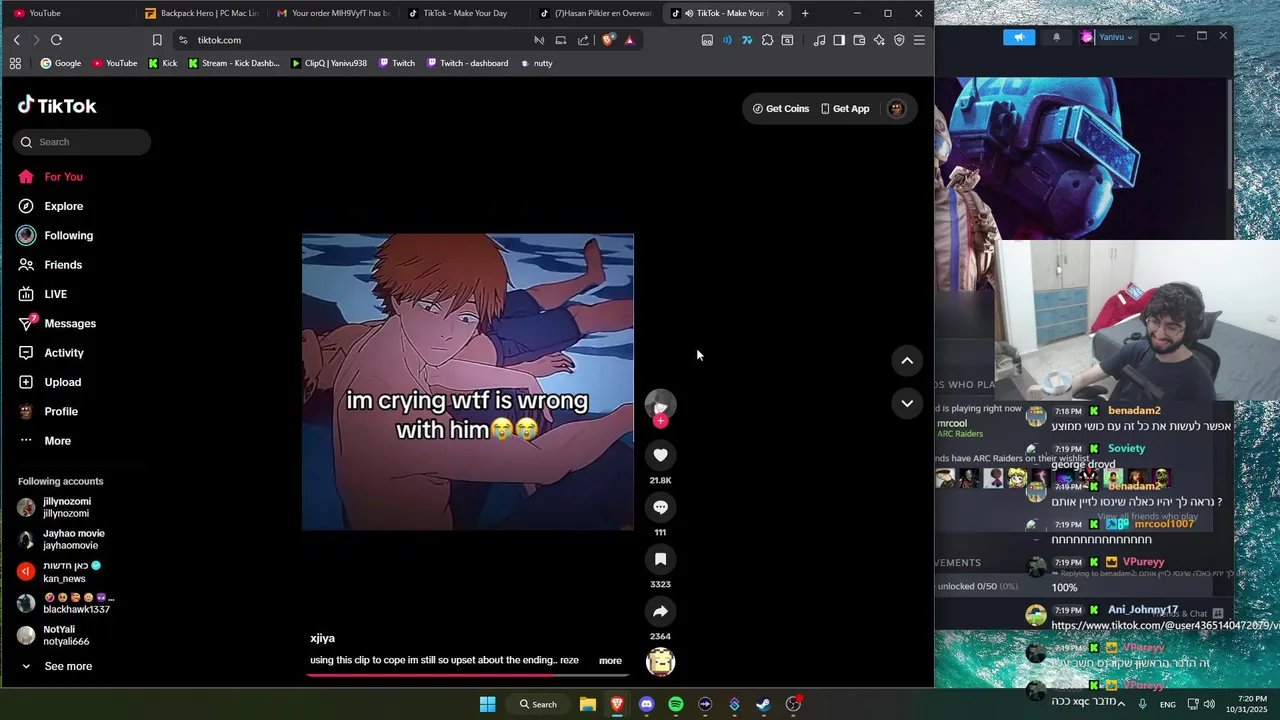Bookmark the video with the save icon
Image resolution: width=1280 pixels, height=720 pixels.
tap(660, 559)
